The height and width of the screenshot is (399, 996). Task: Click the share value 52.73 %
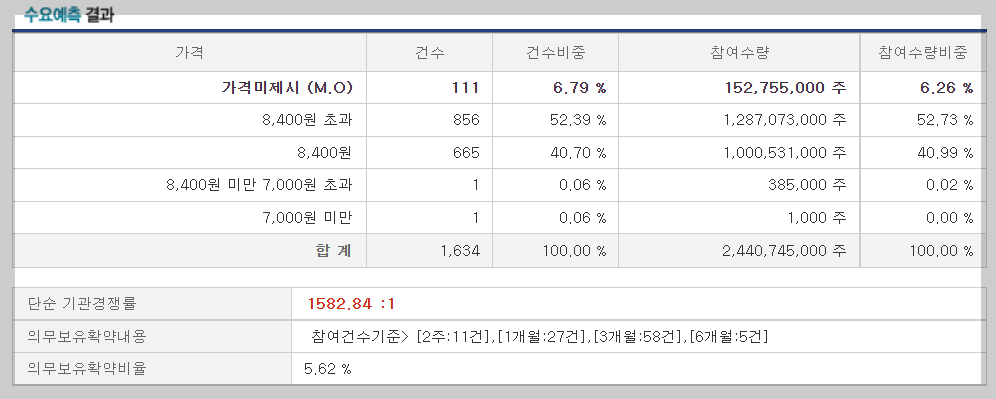(945, 120)
